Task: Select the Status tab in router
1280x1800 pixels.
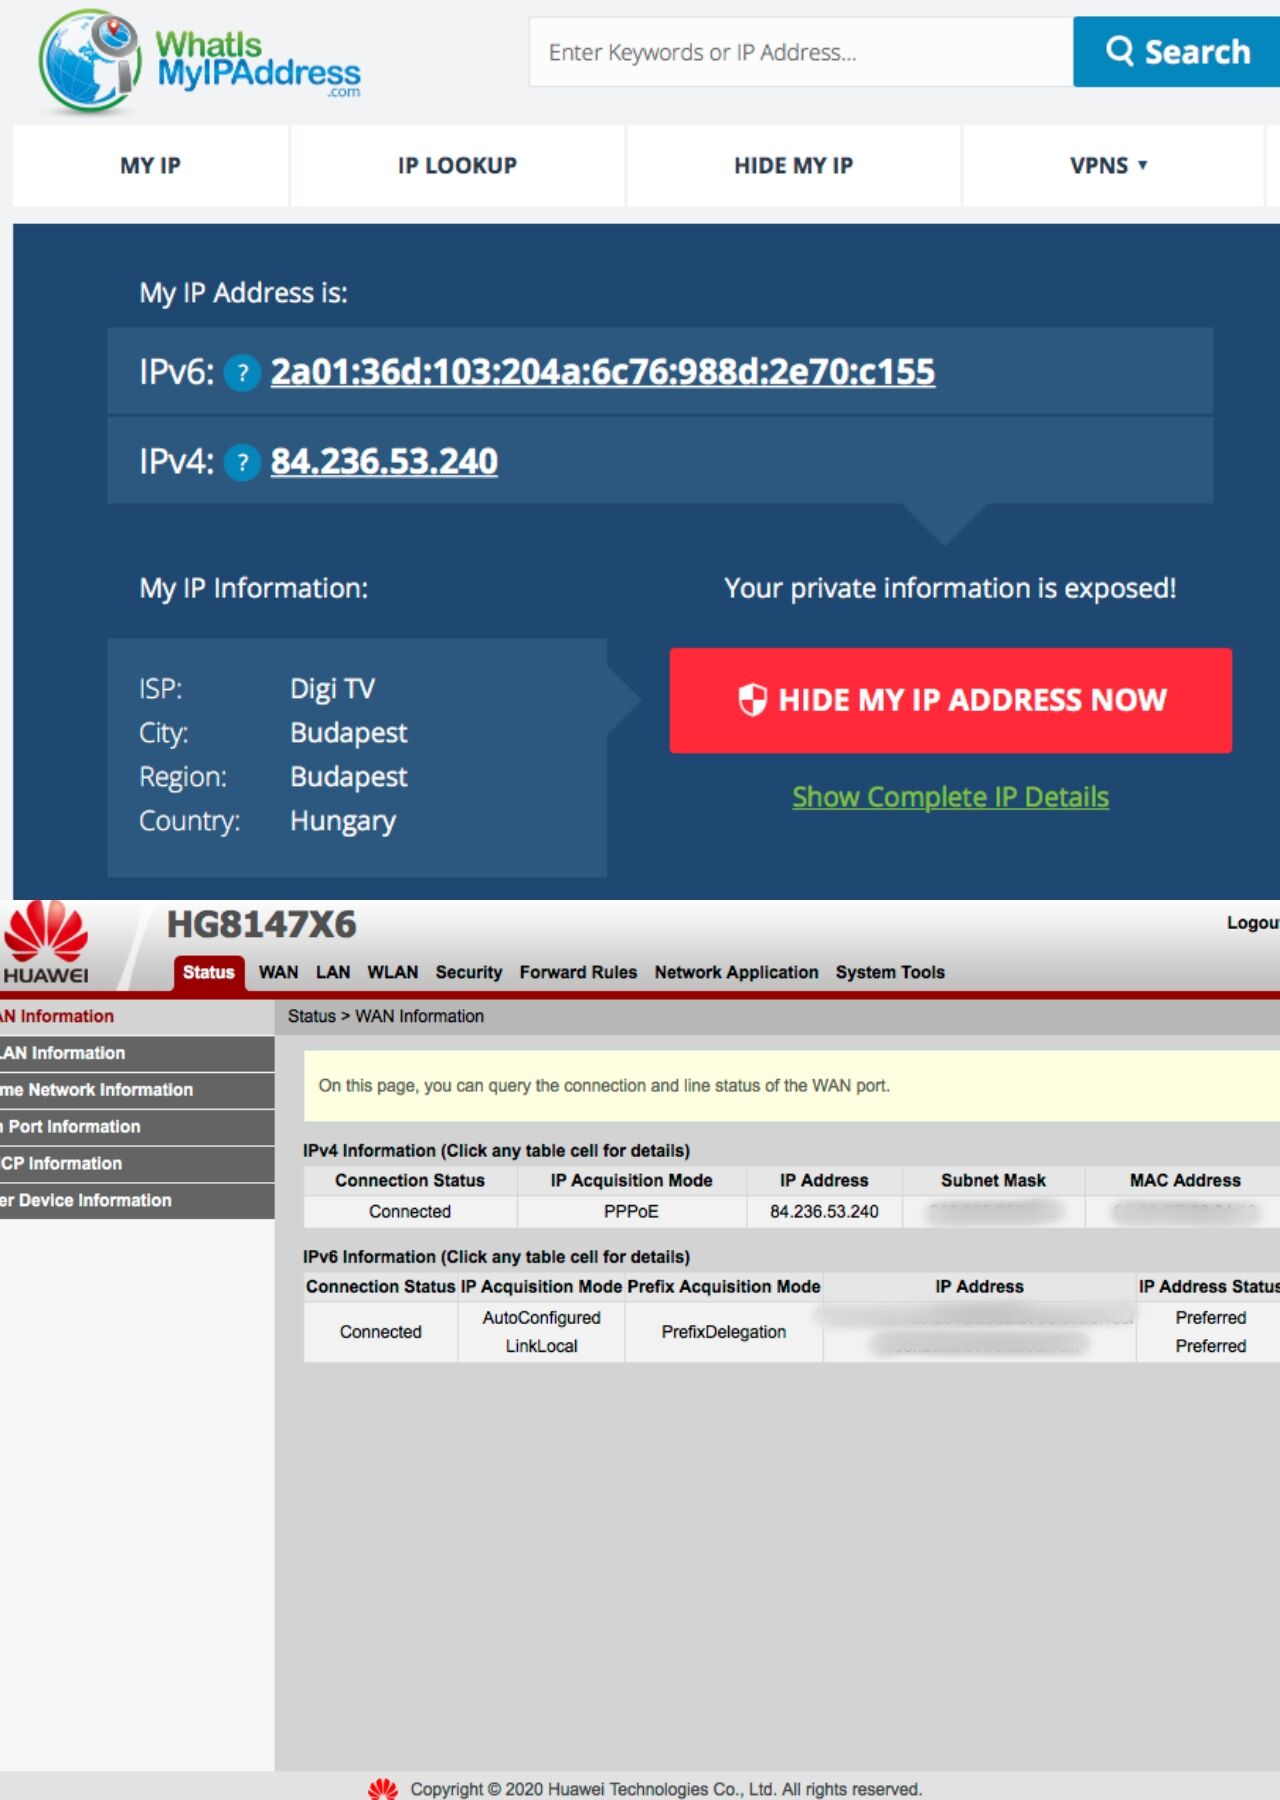Action: (x=209, y=972)
